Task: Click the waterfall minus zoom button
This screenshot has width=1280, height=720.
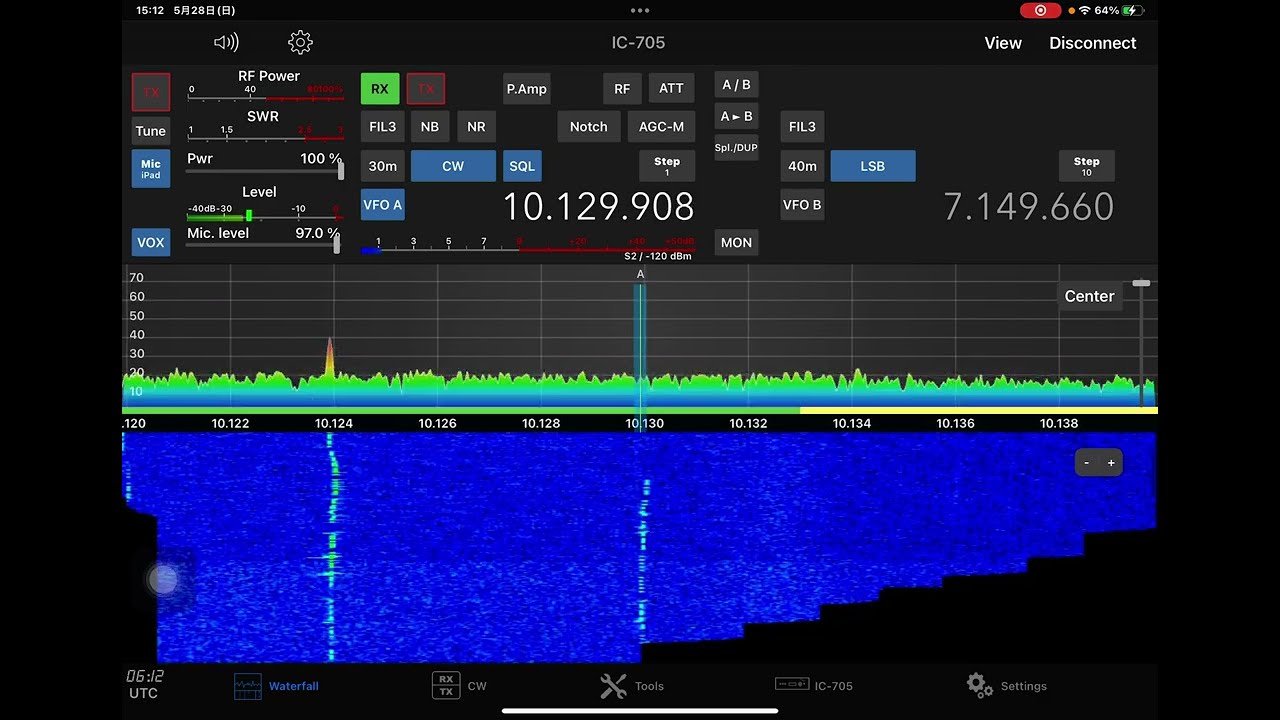Action: coord(1087,463)
